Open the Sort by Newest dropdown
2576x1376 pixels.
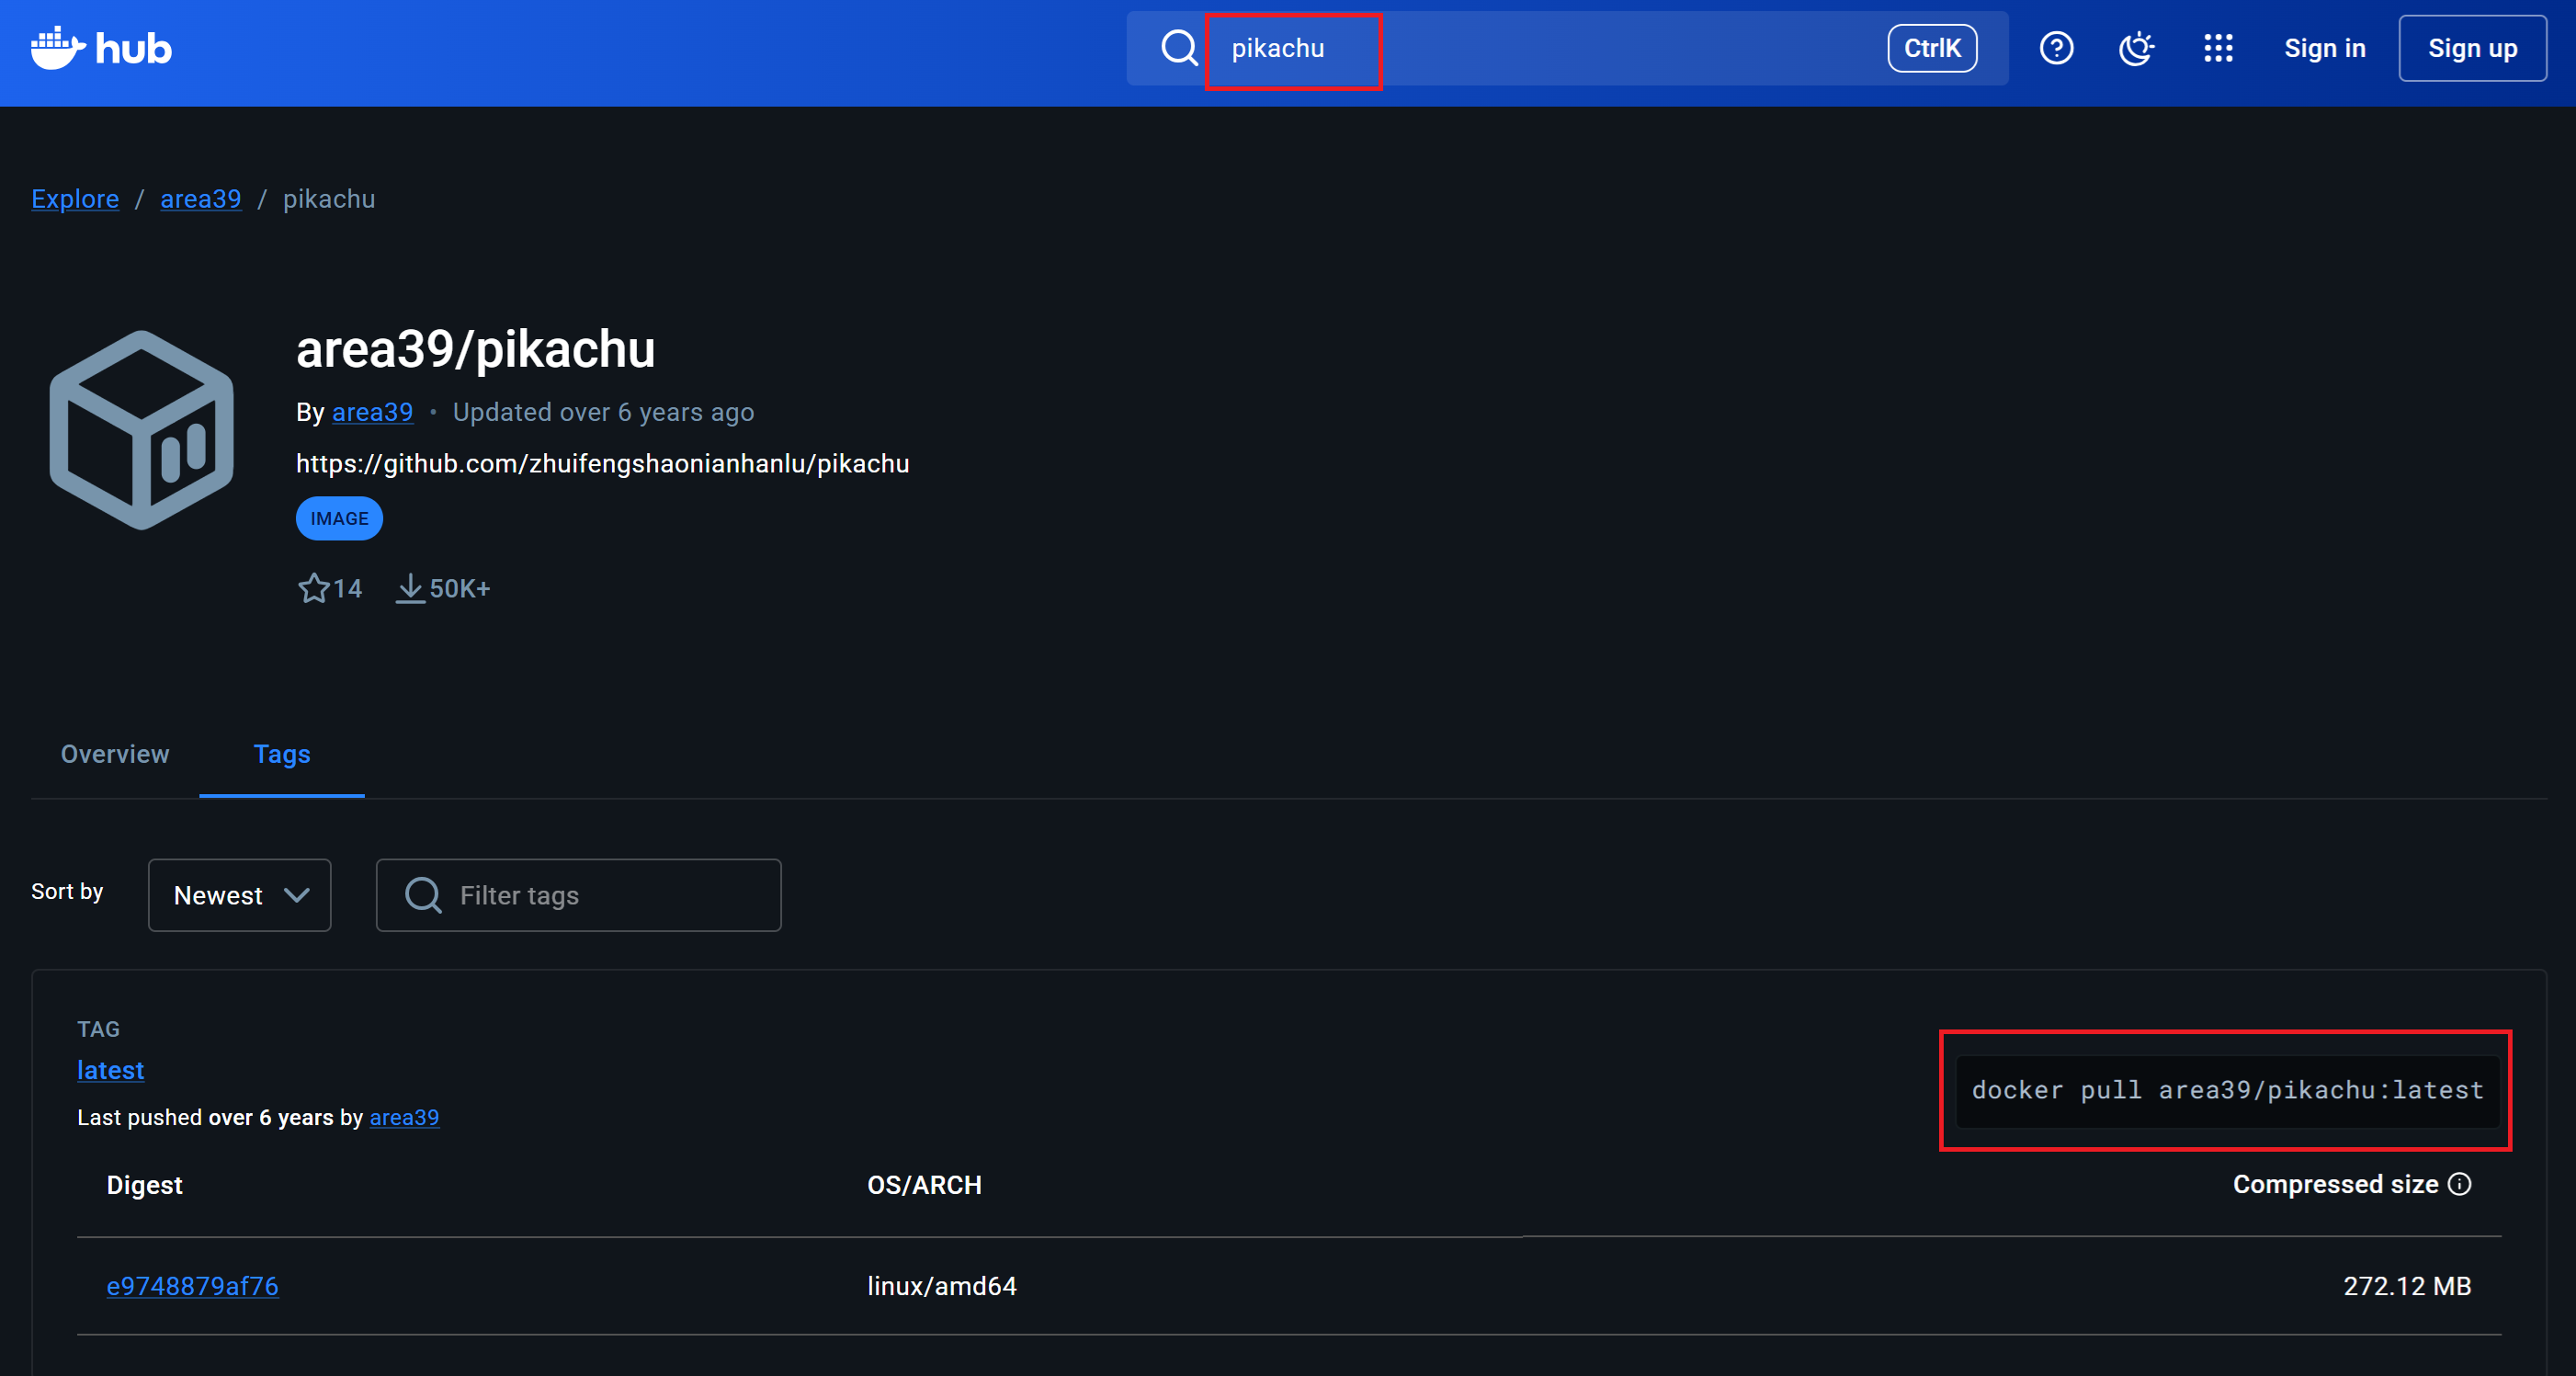pos(240,895)
